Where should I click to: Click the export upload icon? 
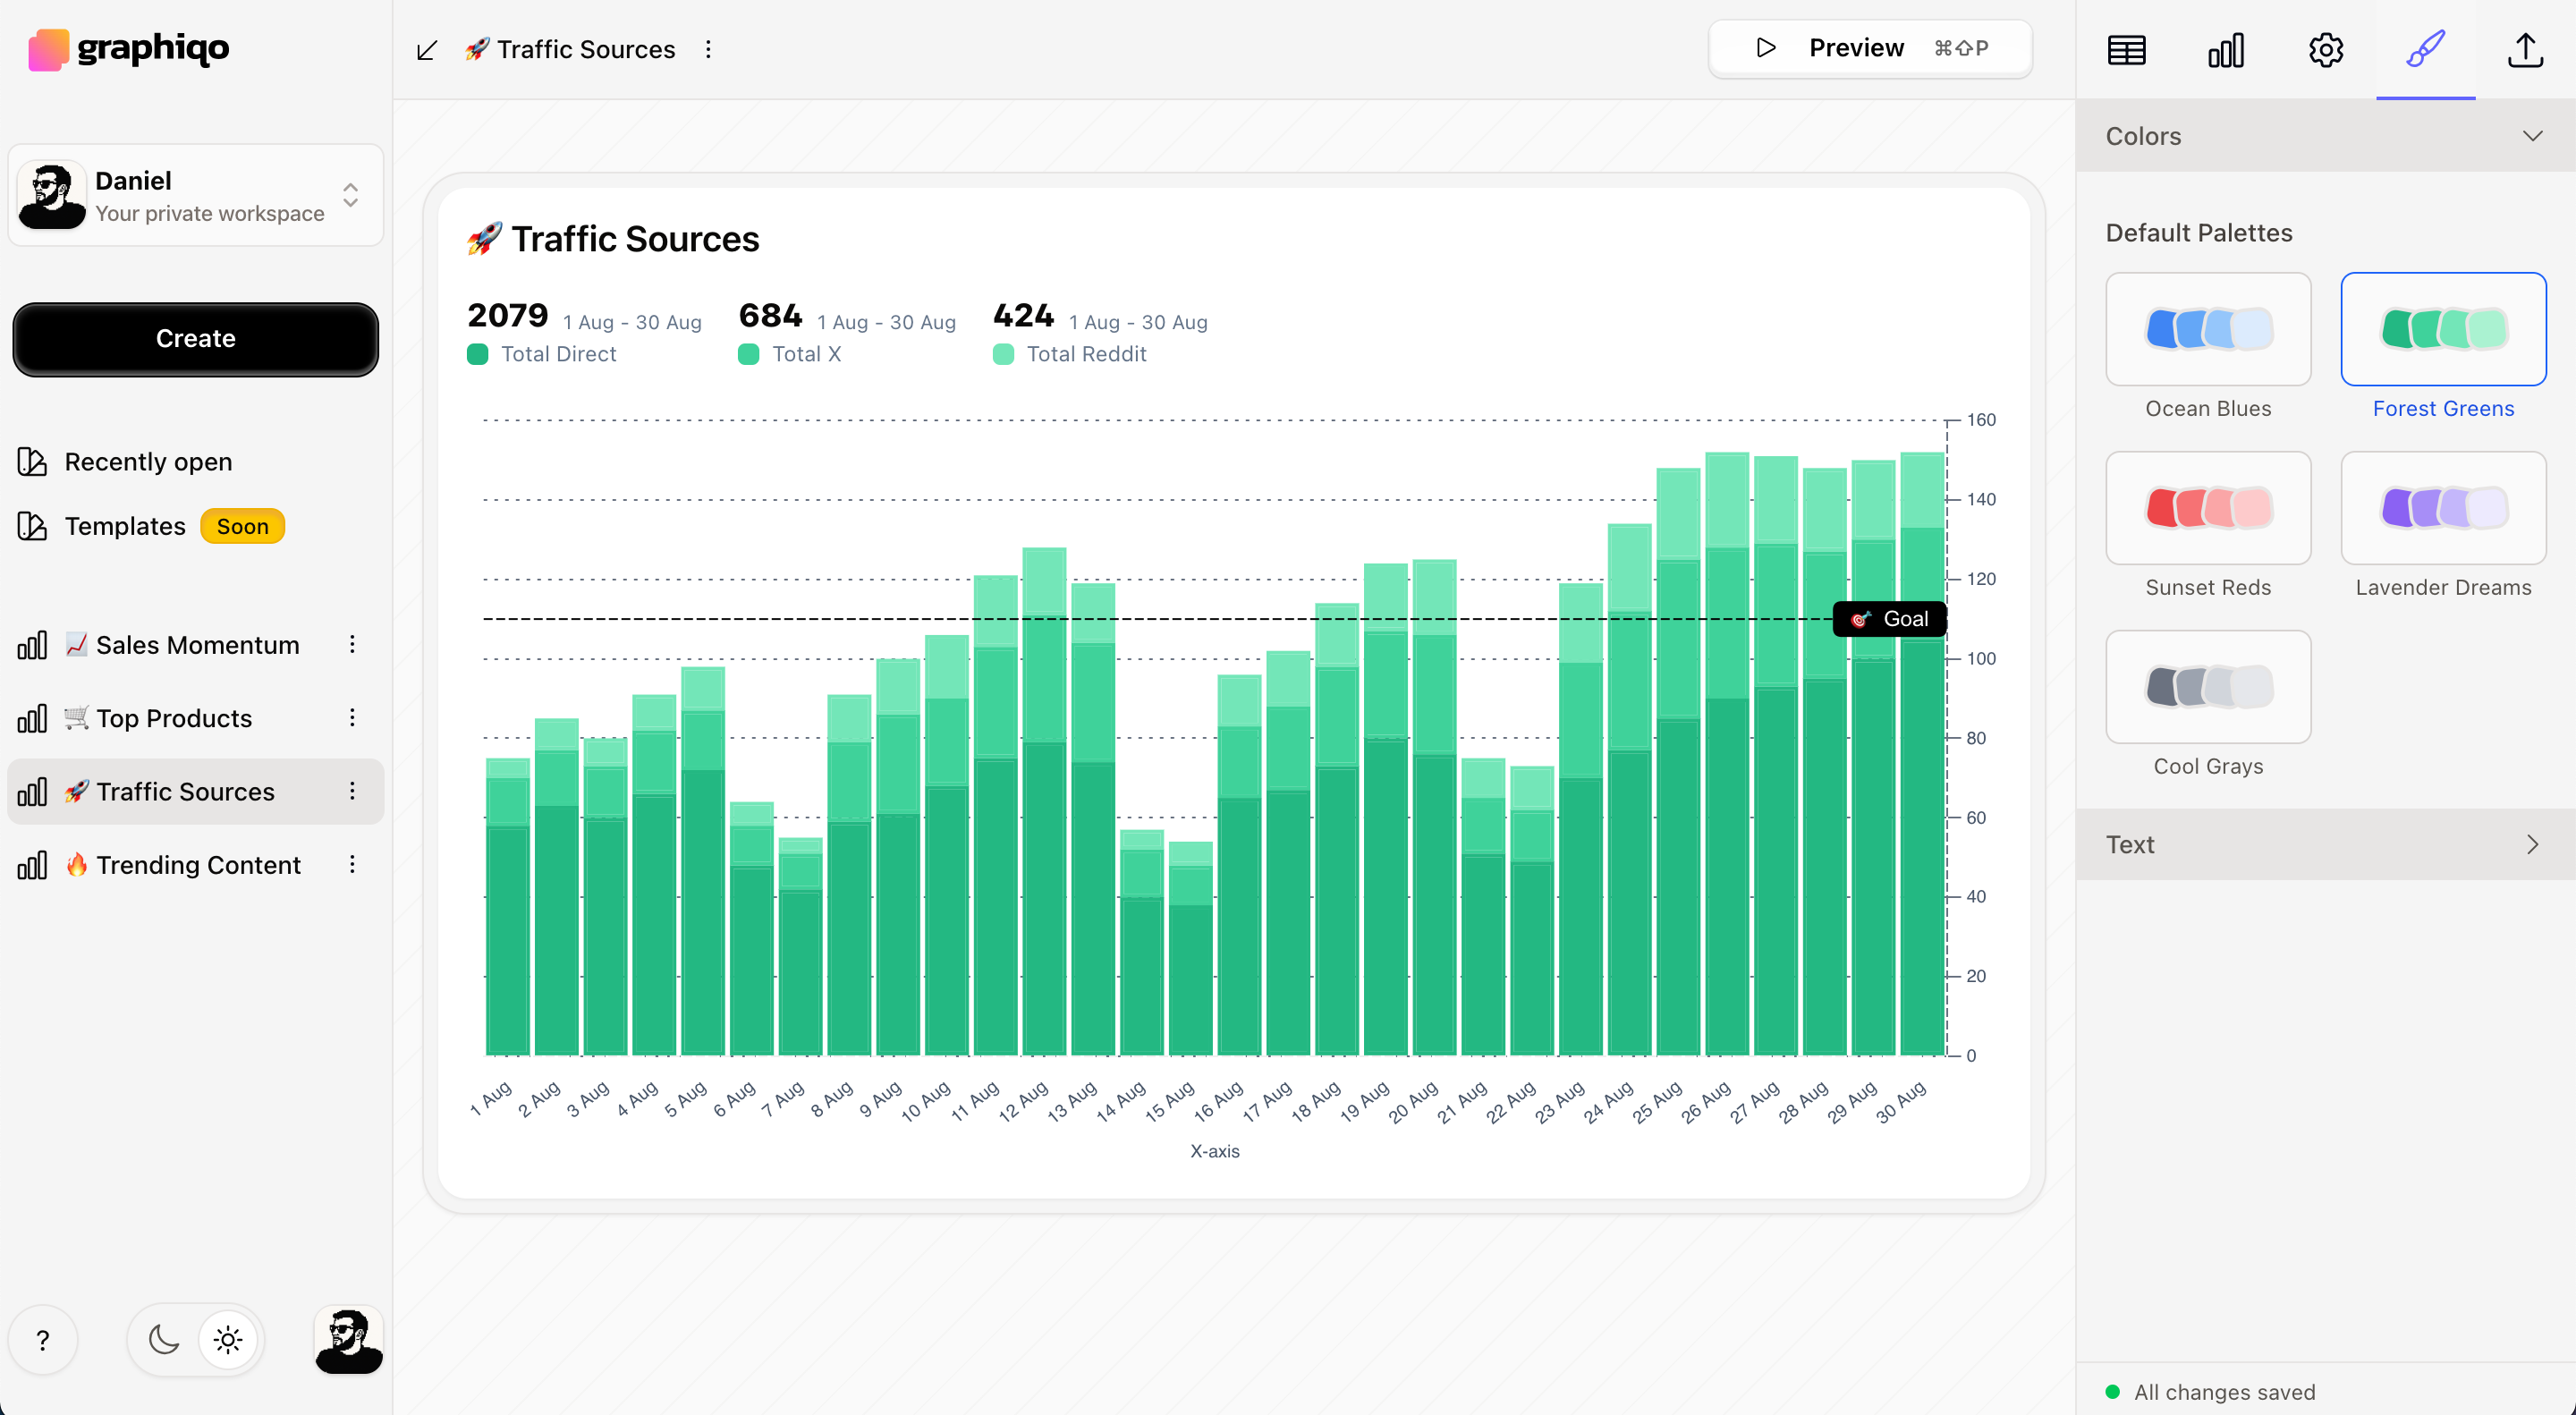click(2525, 50)
